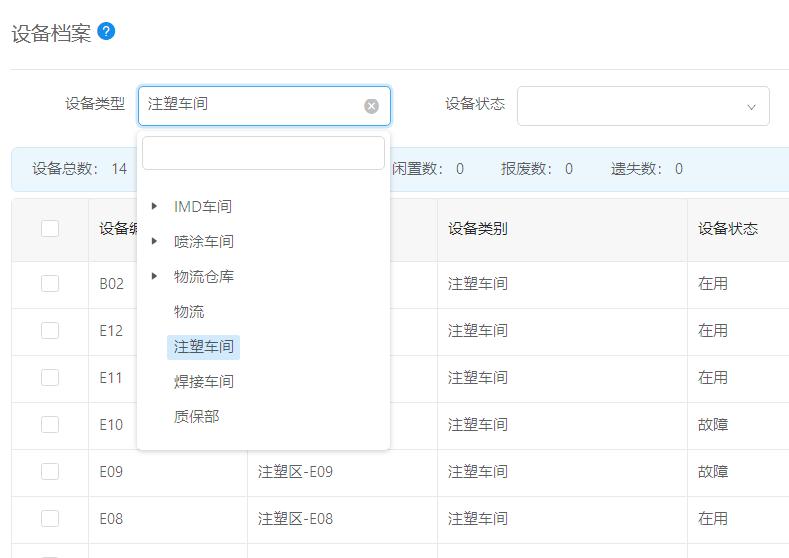Image resolution: width=789 pixels, height=558 pixels.
Task: Expand the 物流仓库 tree node arrow
Action: click(x=154, y=276)
